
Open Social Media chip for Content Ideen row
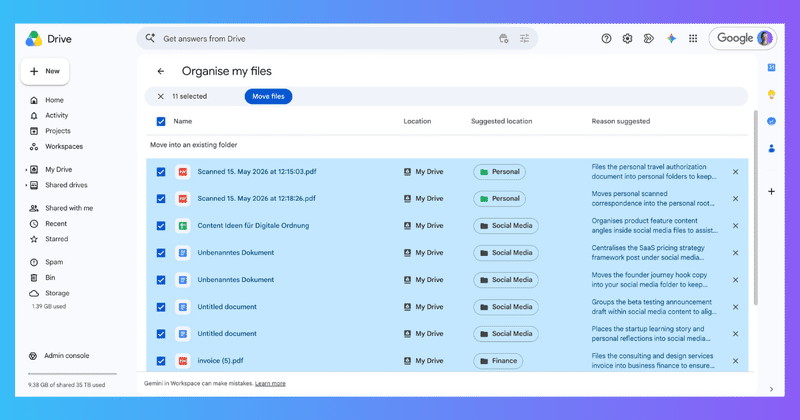pos(506,226)
